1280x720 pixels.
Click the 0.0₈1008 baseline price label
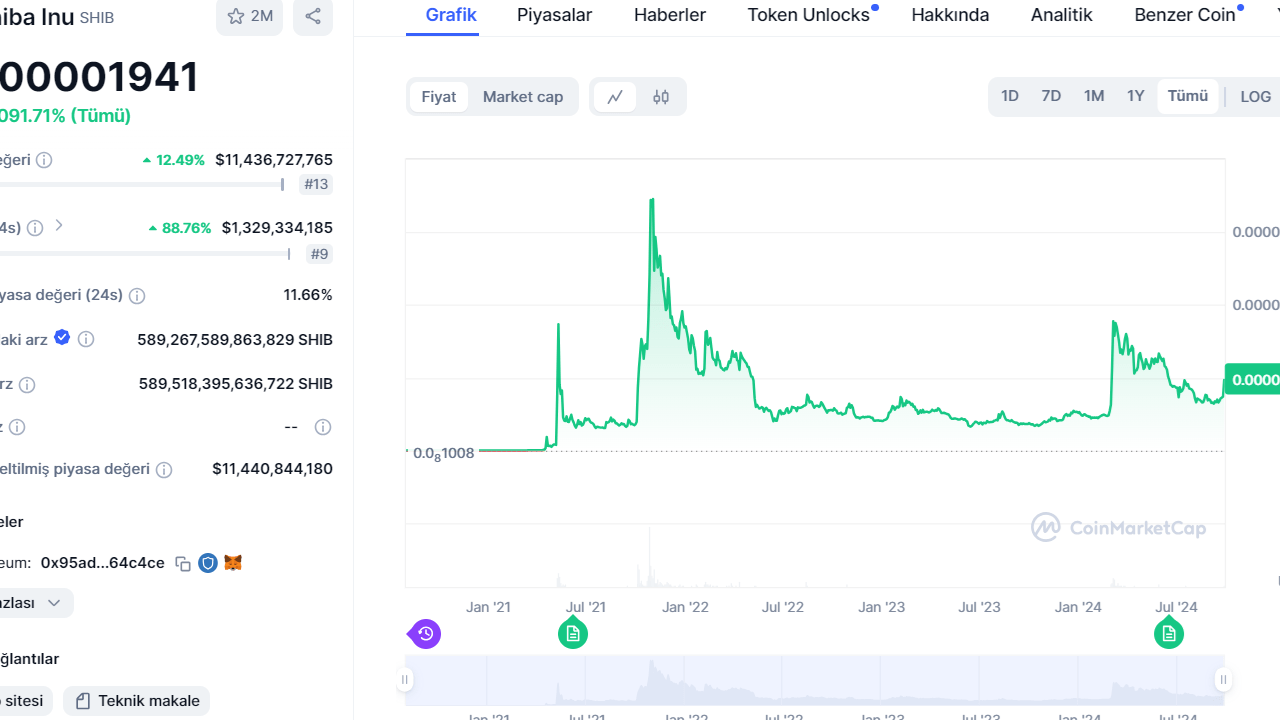pyautogui.click(x=444, y=453)
